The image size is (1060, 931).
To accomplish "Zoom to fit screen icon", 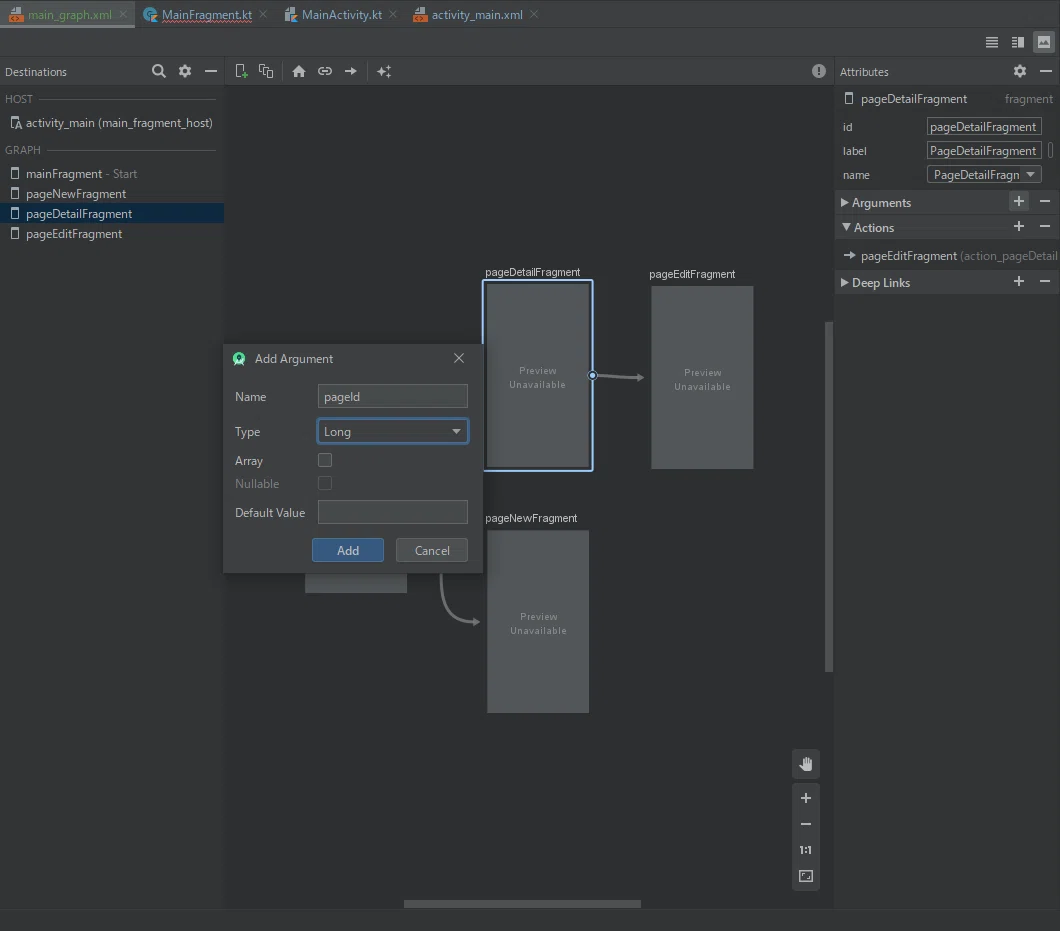I will (x=806, y=876).
